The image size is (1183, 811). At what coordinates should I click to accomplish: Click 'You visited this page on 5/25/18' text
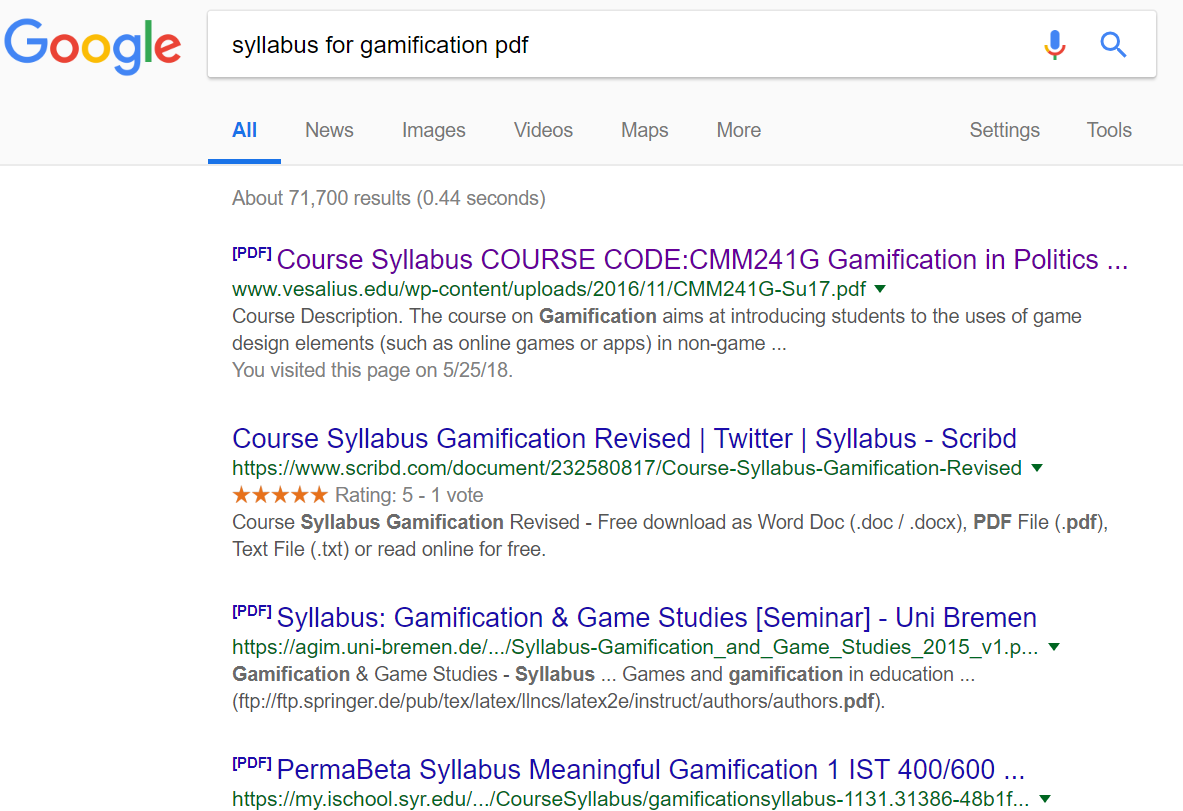click(x=372, y=370)
